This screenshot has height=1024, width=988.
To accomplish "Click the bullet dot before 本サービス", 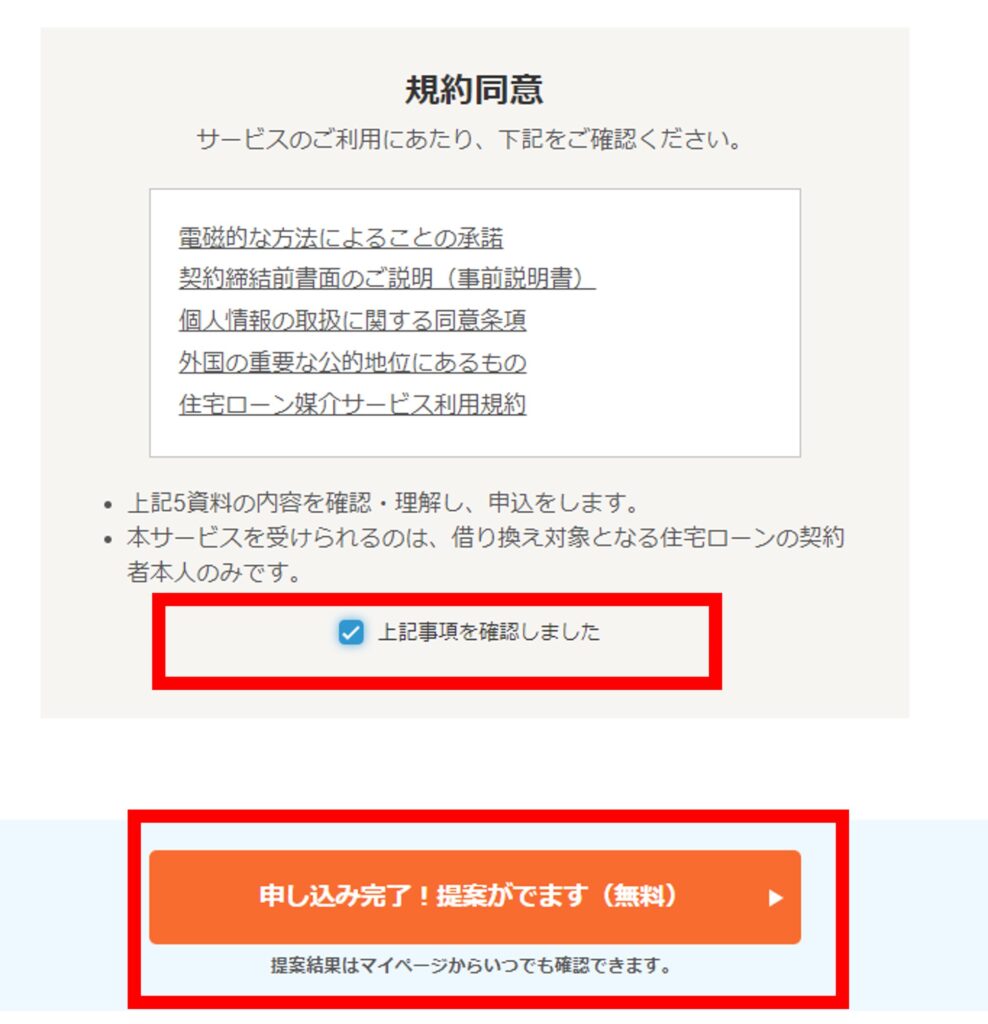I will click(108, 539).
